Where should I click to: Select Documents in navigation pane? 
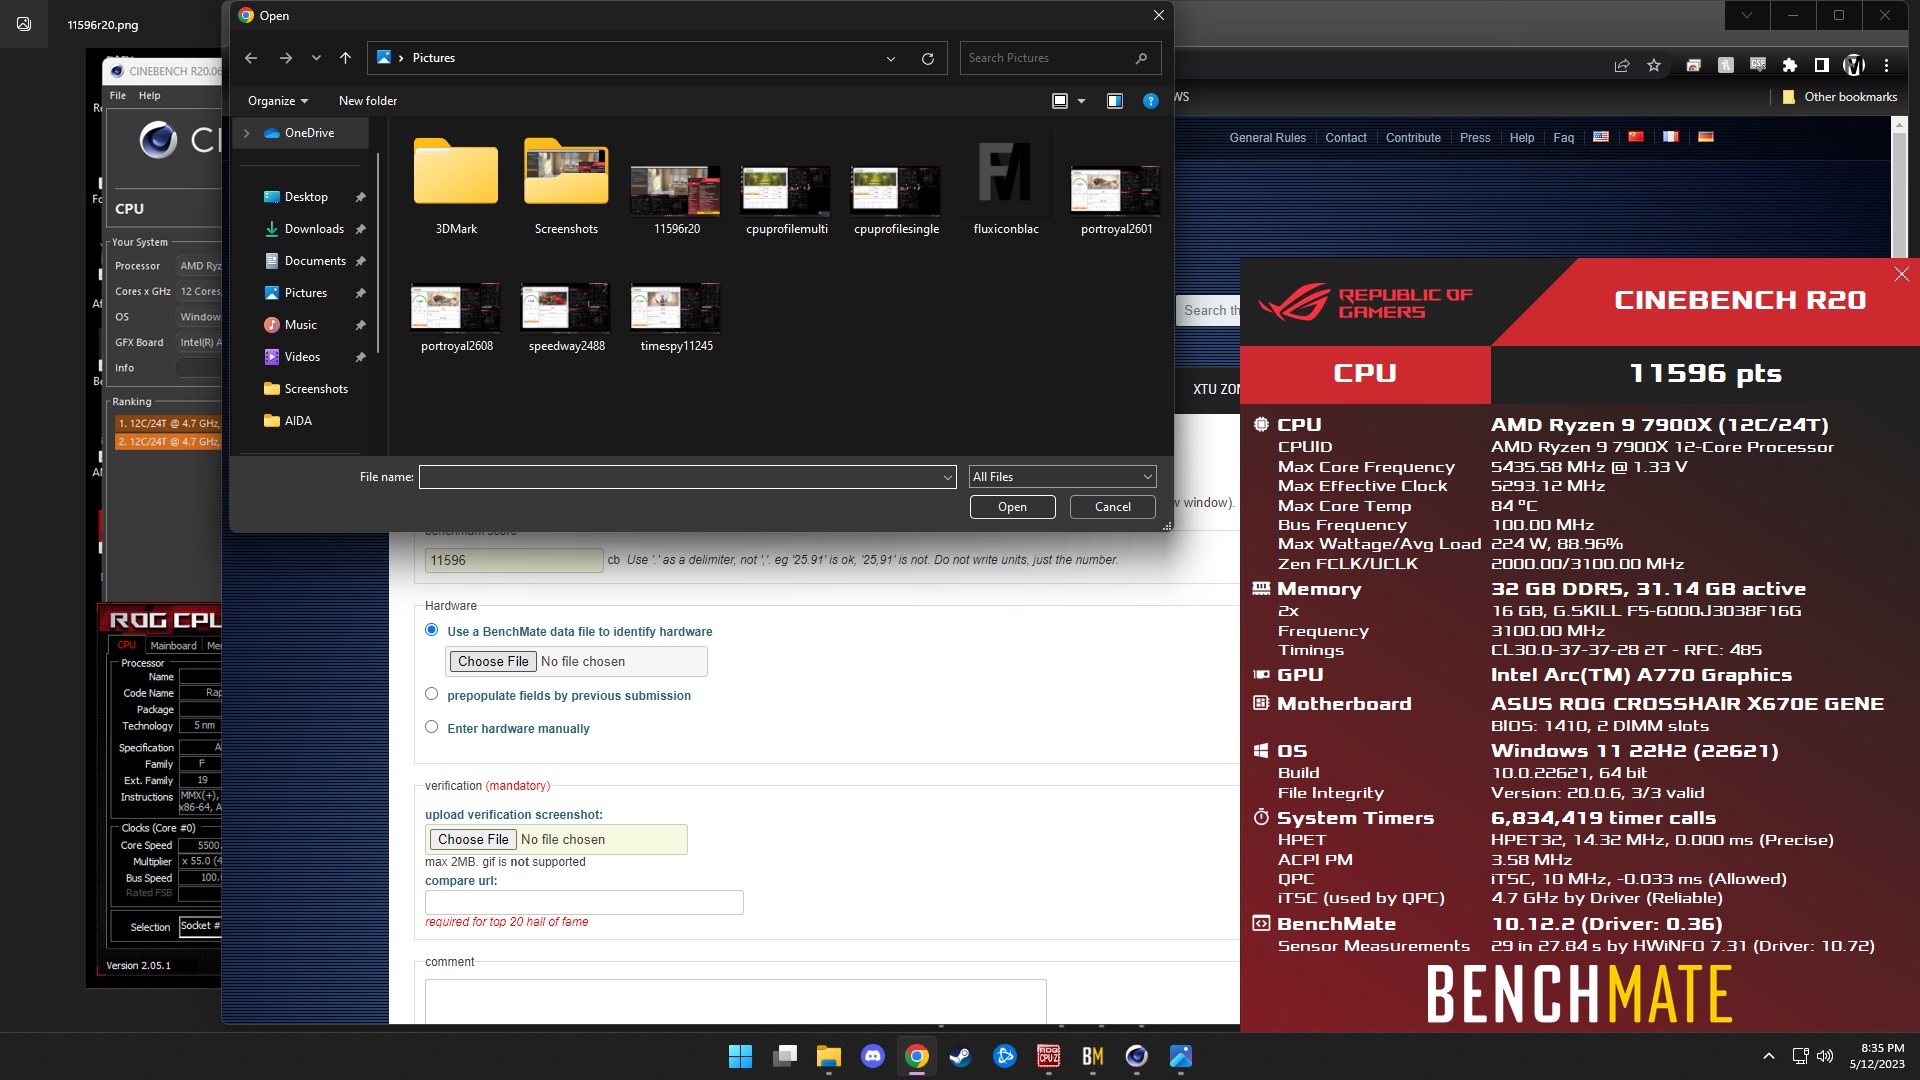314,261
